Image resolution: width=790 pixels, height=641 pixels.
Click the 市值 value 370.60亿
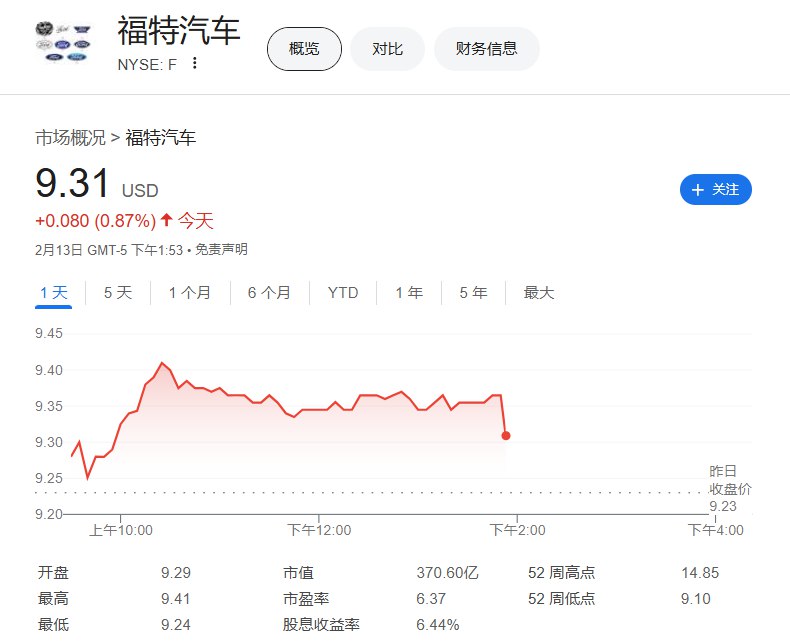coord(447,573)
